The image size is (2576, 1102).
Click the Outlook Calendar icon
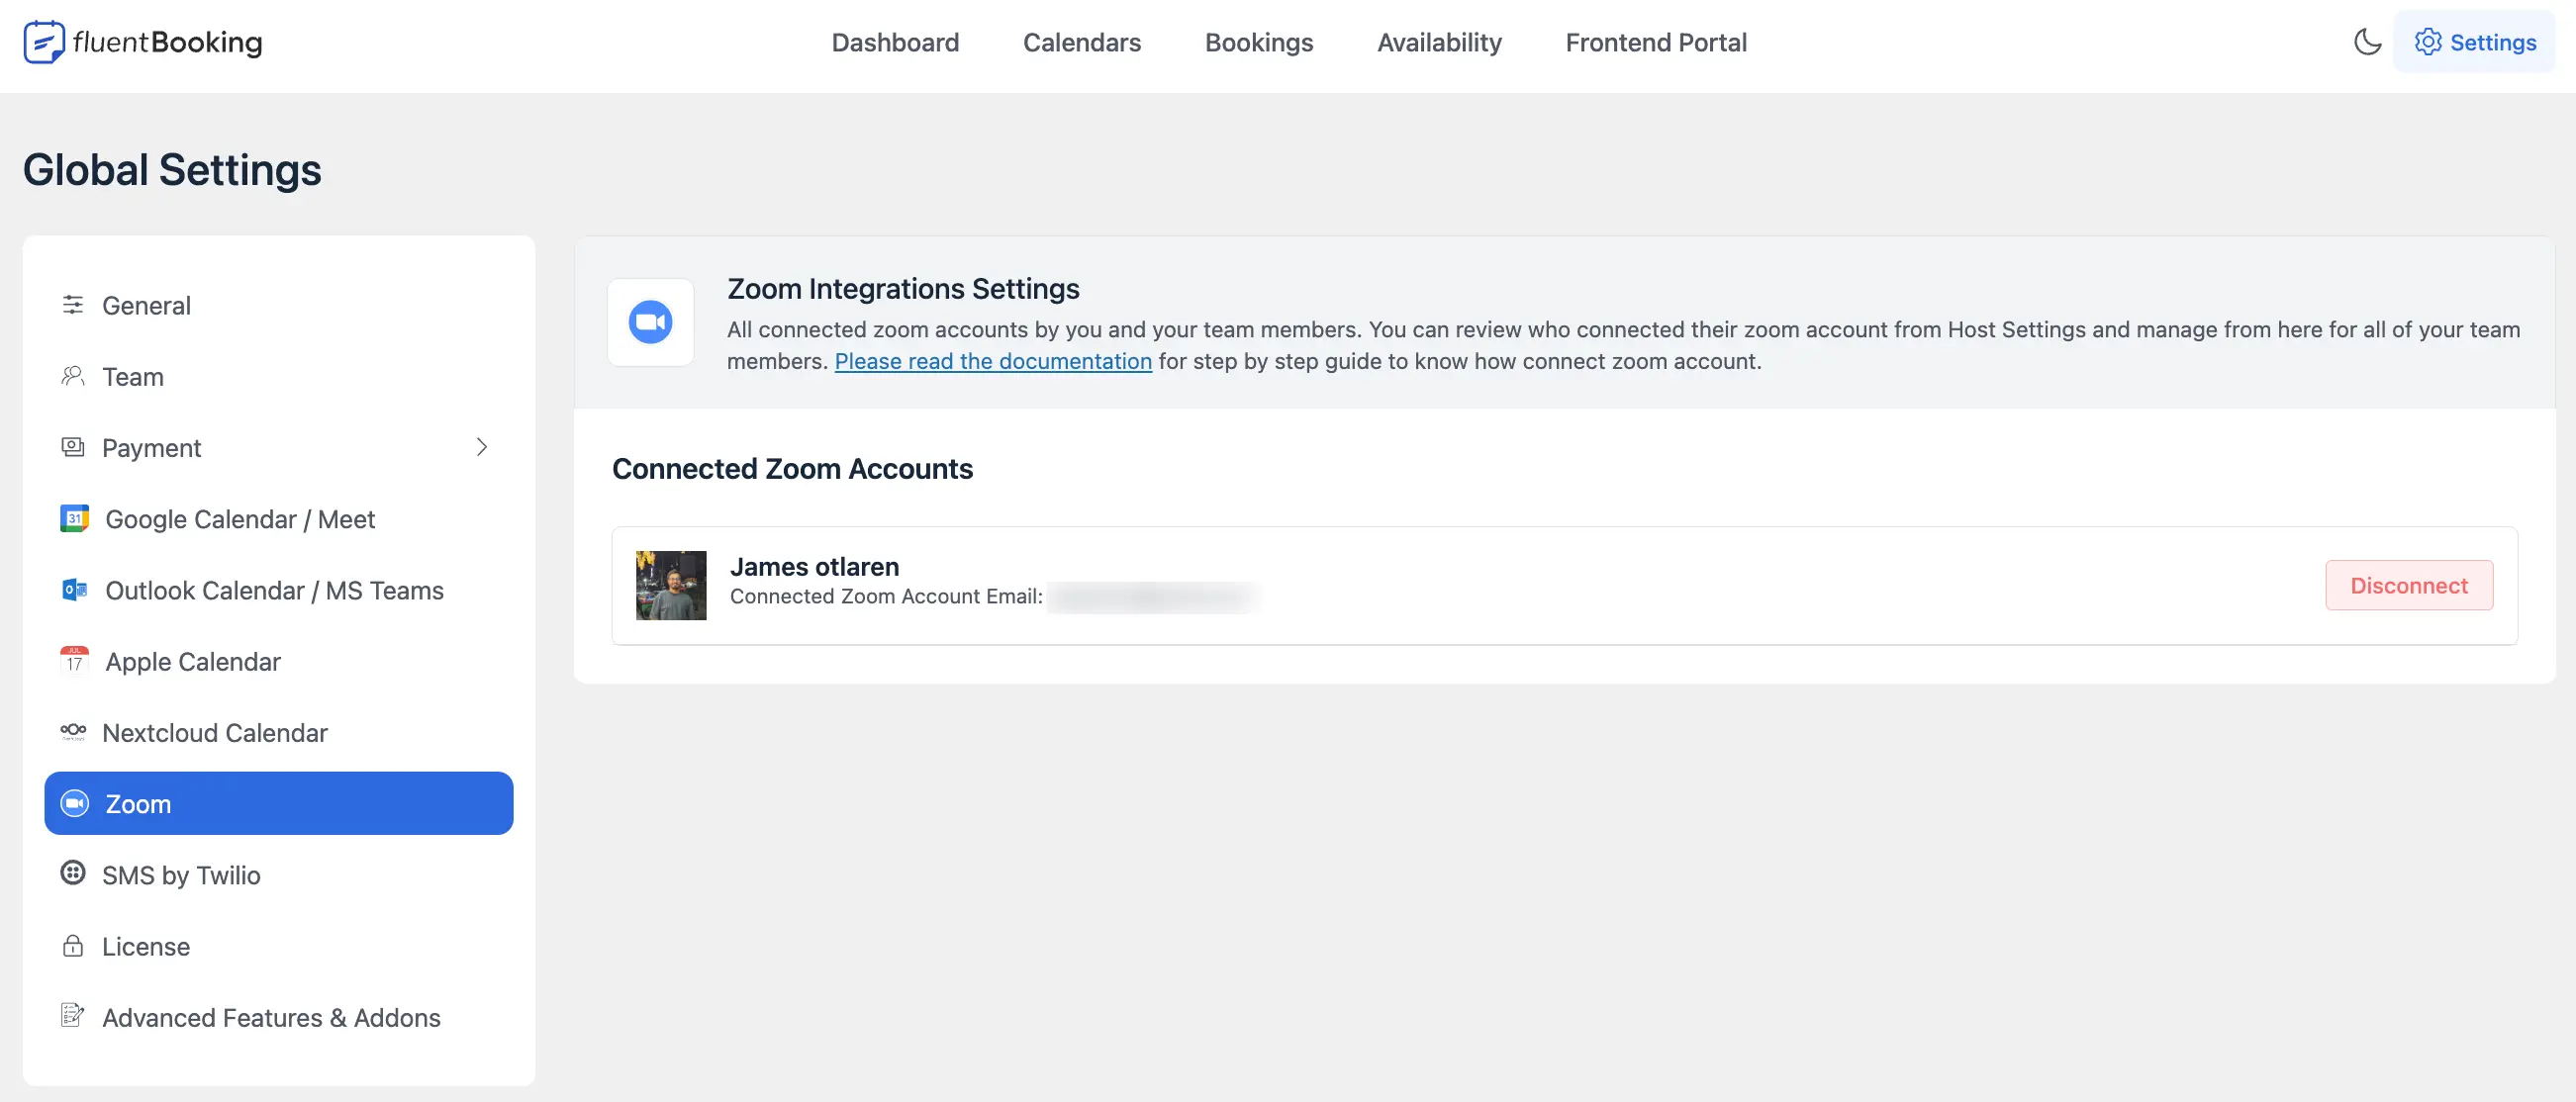coord(74,590)
